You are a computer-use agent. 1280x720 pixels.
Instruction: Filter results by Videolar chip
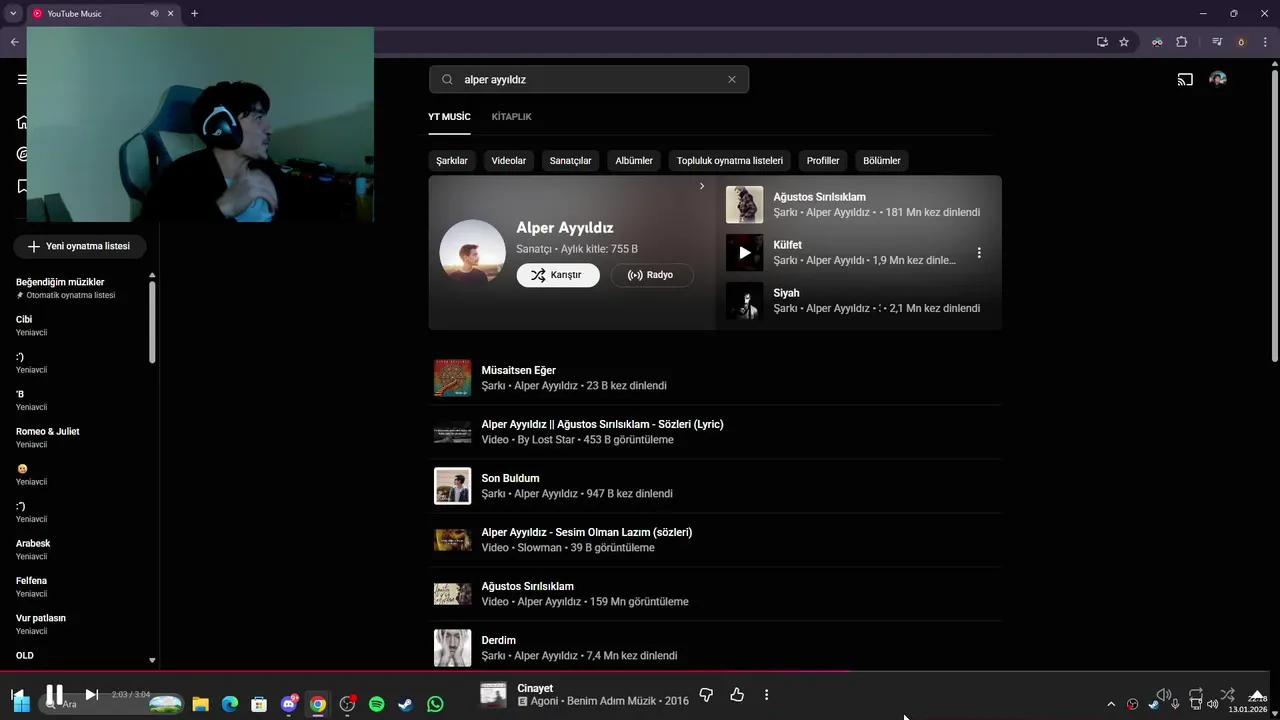click(x=508, y=160)
